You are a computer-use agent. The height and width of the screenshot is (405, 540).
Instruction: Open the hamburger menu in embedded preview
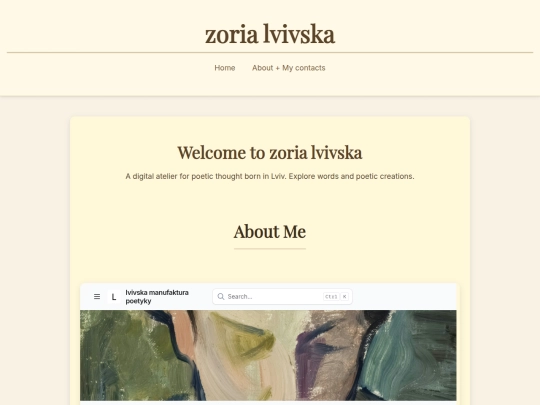coord(97,297)
